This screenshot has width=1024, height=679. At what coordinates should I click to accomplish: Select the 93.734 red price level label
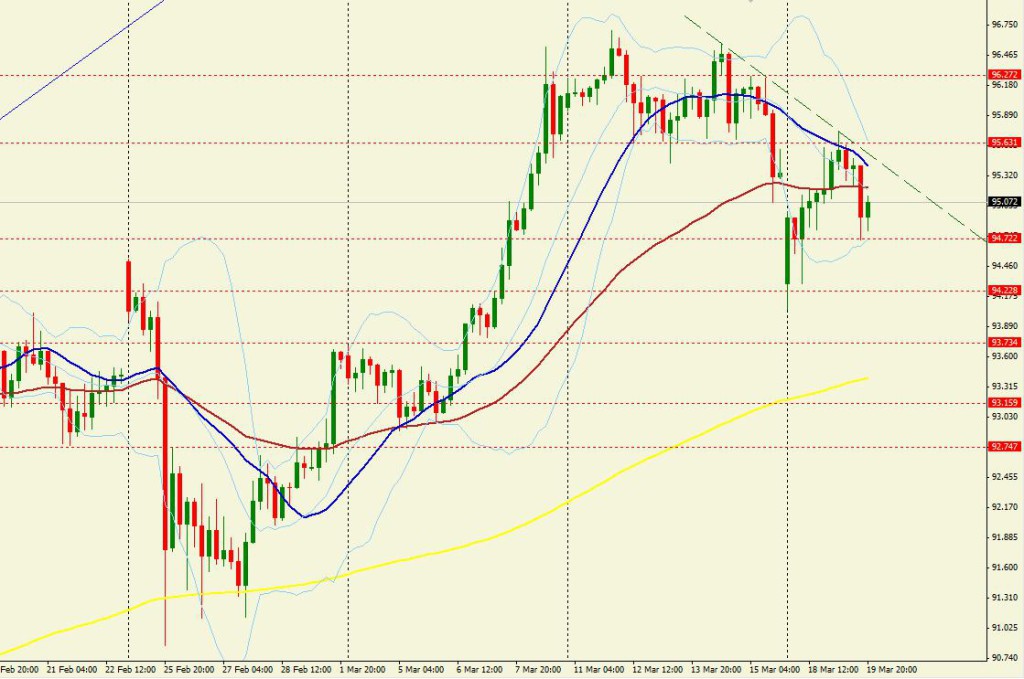tap(1003, 342)
